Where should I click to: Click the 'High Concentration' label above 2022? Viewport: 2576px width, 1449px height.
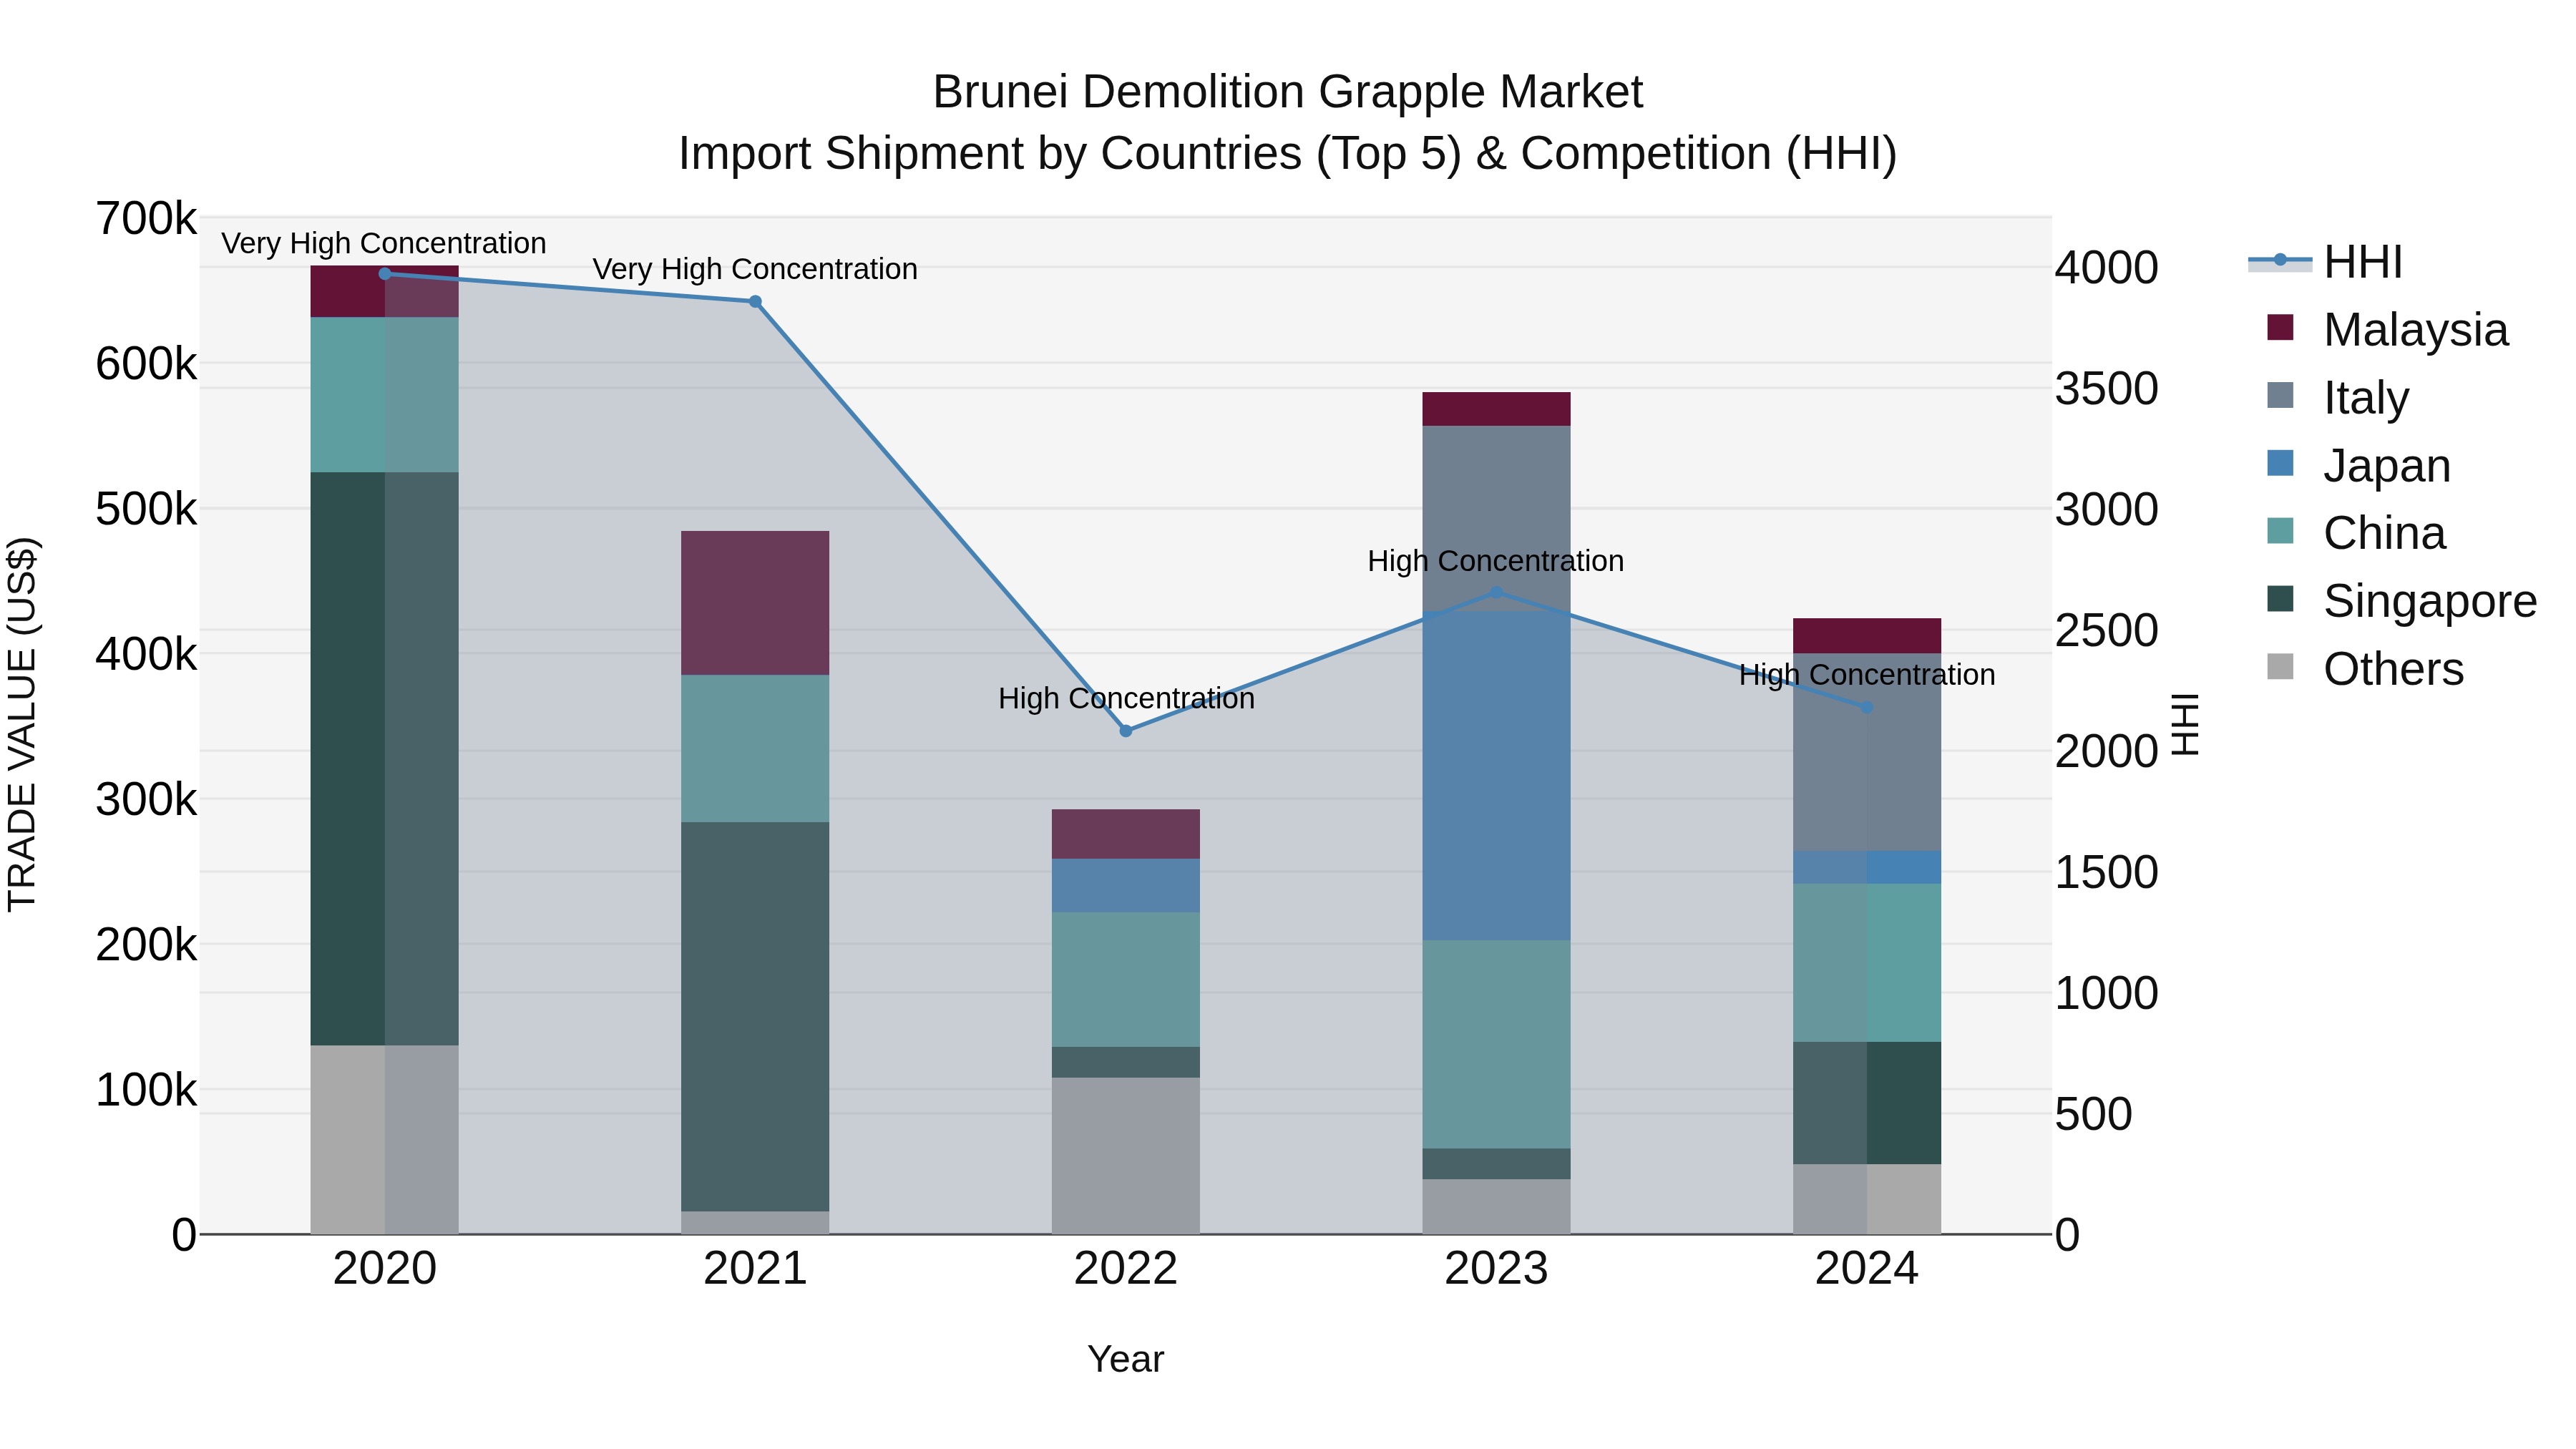[1126, 698]
